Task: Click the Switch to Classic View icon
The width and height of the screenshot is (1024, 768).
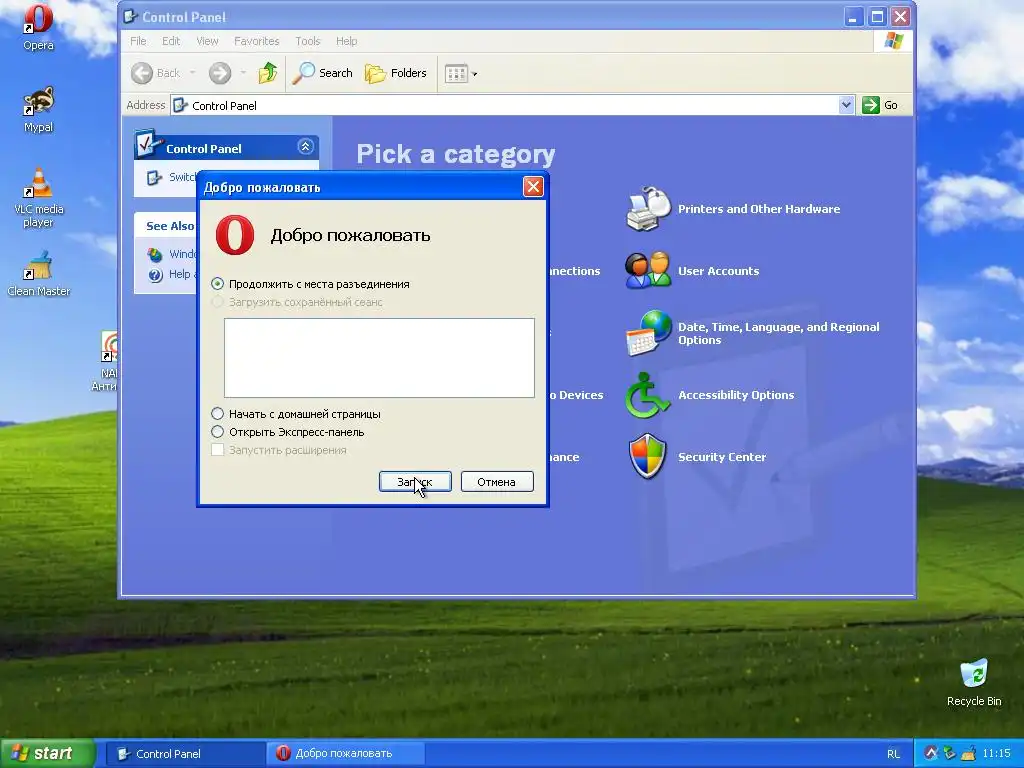Action: [154, 177]
